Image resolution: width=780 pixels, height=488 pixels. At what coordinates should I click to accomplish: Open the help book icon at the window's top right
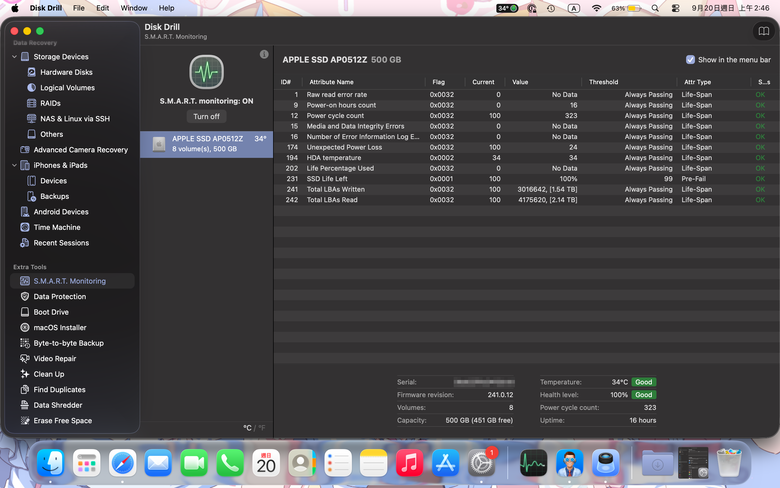[x=764, y=31]
